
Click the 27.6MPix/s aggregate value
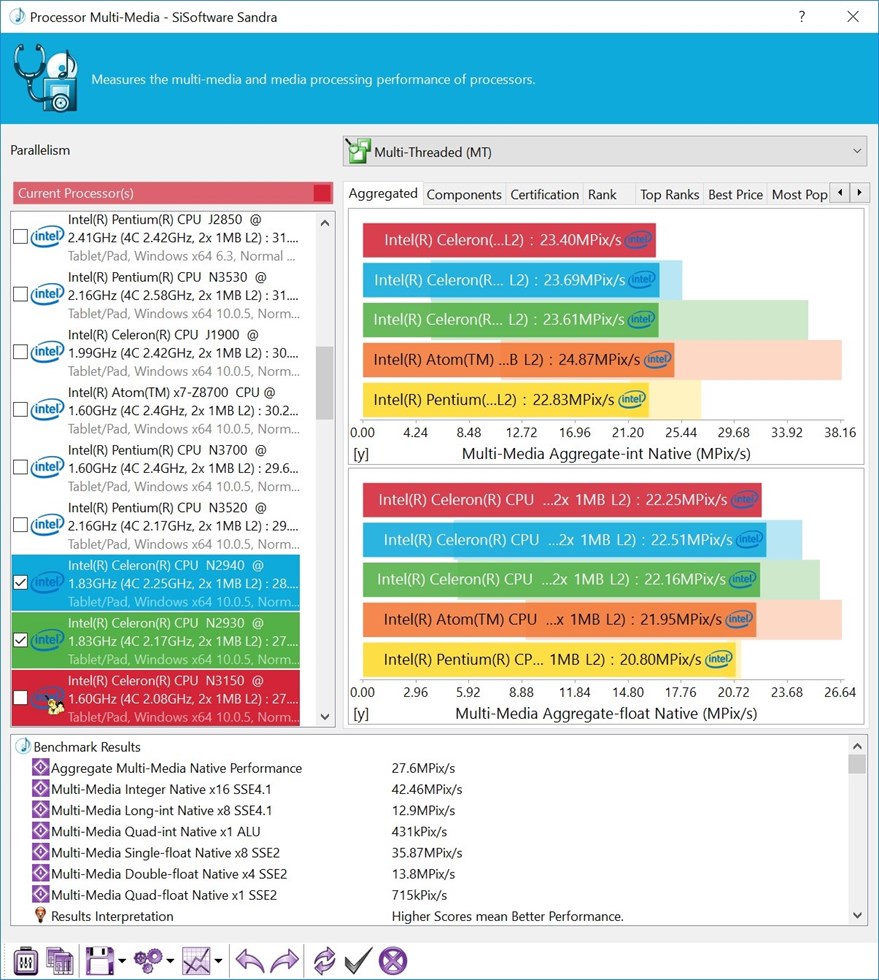[423, 768]
